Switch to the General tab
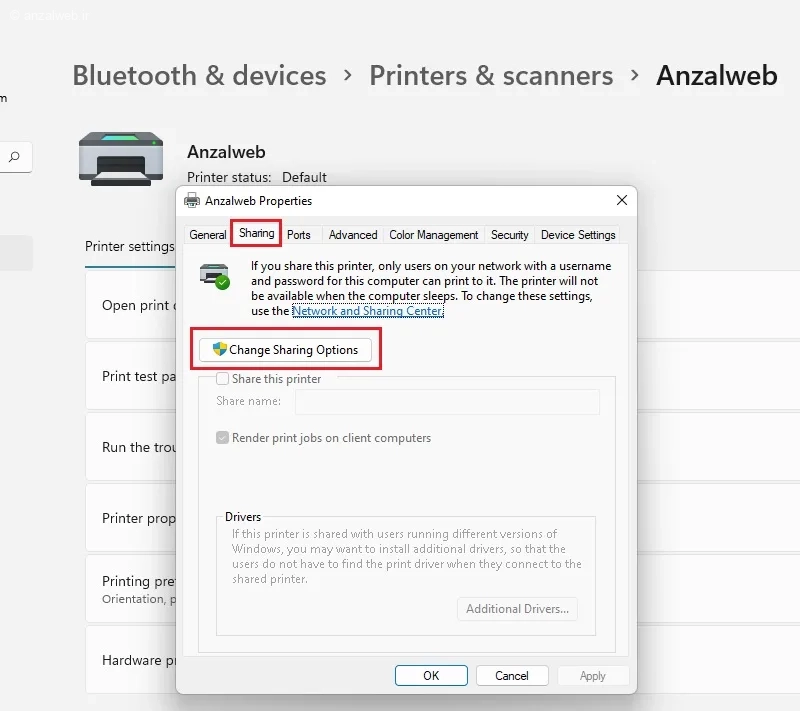 (x=208, y=235)
